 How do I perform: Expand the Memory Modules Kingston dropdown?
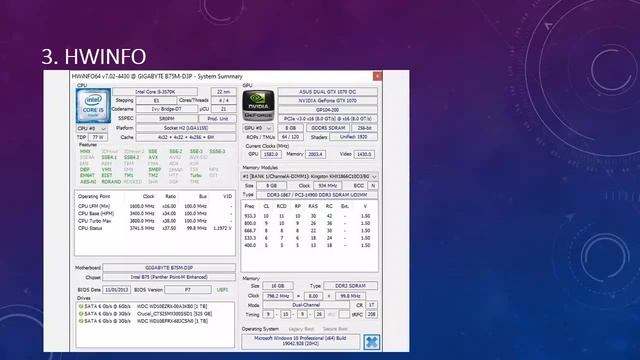309,176
